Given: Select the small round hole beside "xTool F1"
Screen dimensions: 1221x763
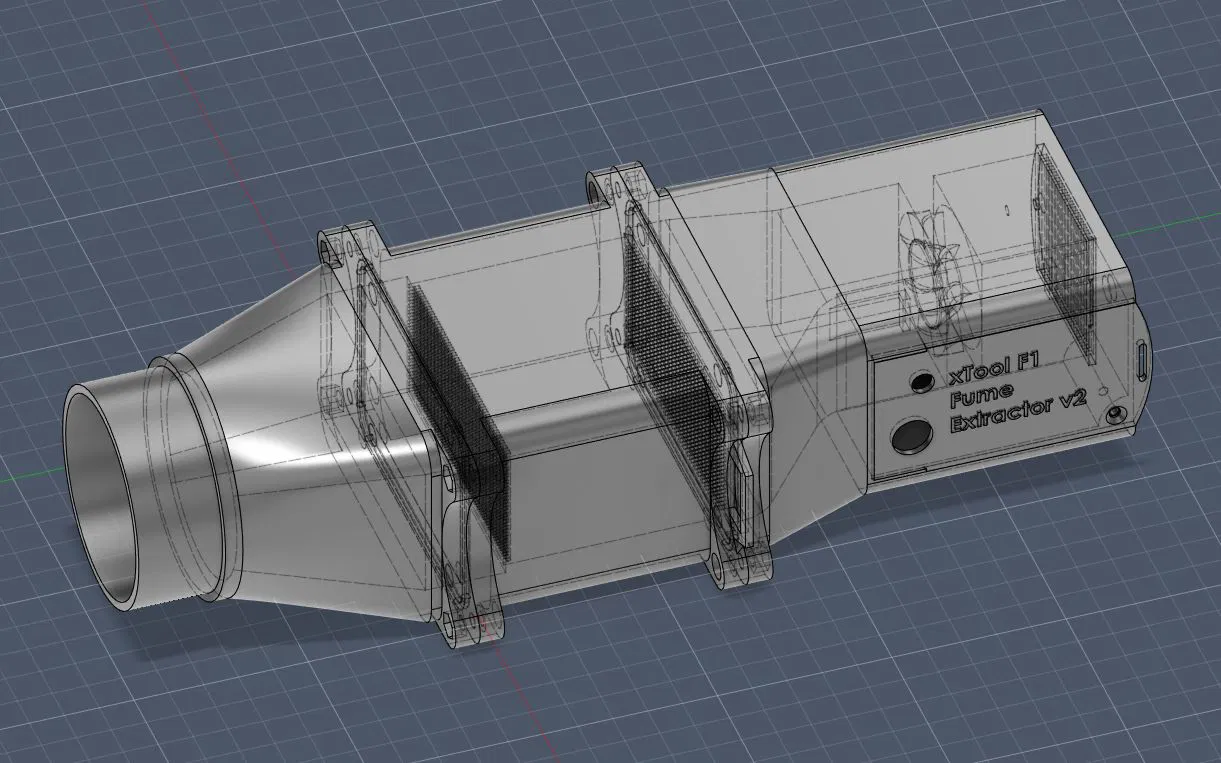Looking at the screenshot, I should pos(920,381).
